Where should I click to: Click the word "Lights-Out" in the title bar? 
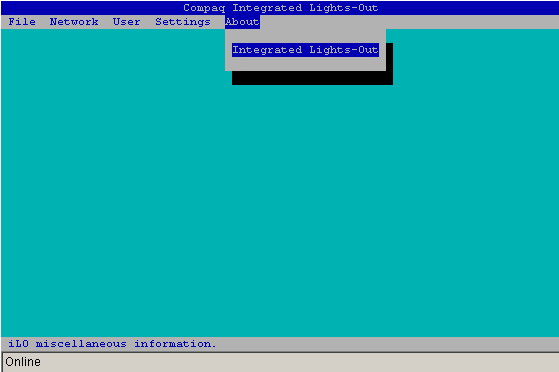pos(344,8)
